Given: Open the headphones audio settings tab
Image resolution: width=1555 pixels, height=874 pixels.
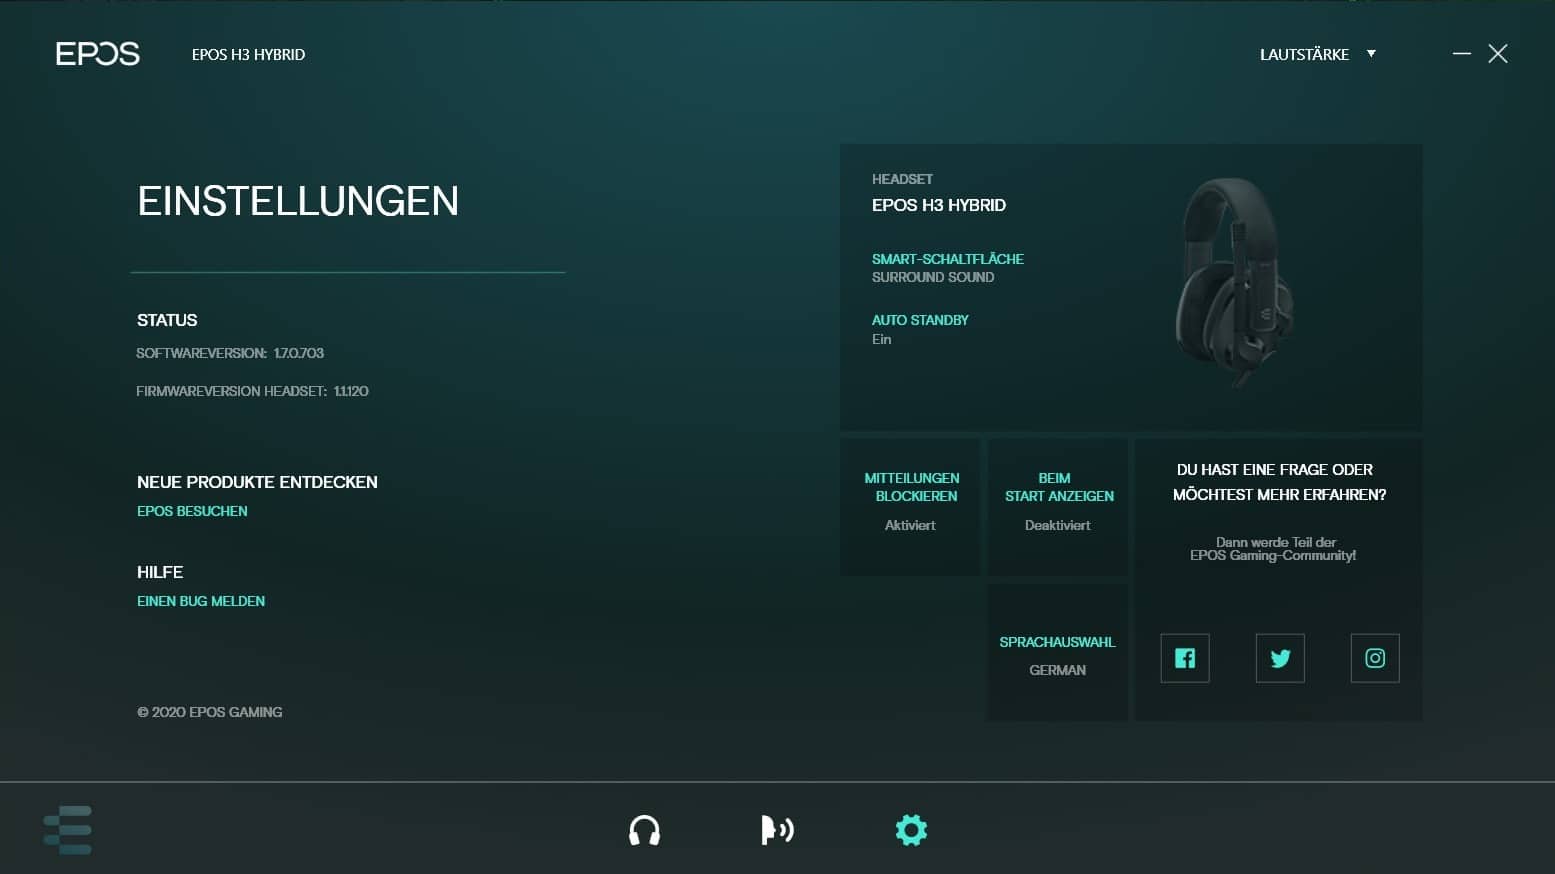Looking at the screenshot, I should click(x=644, y=830).
